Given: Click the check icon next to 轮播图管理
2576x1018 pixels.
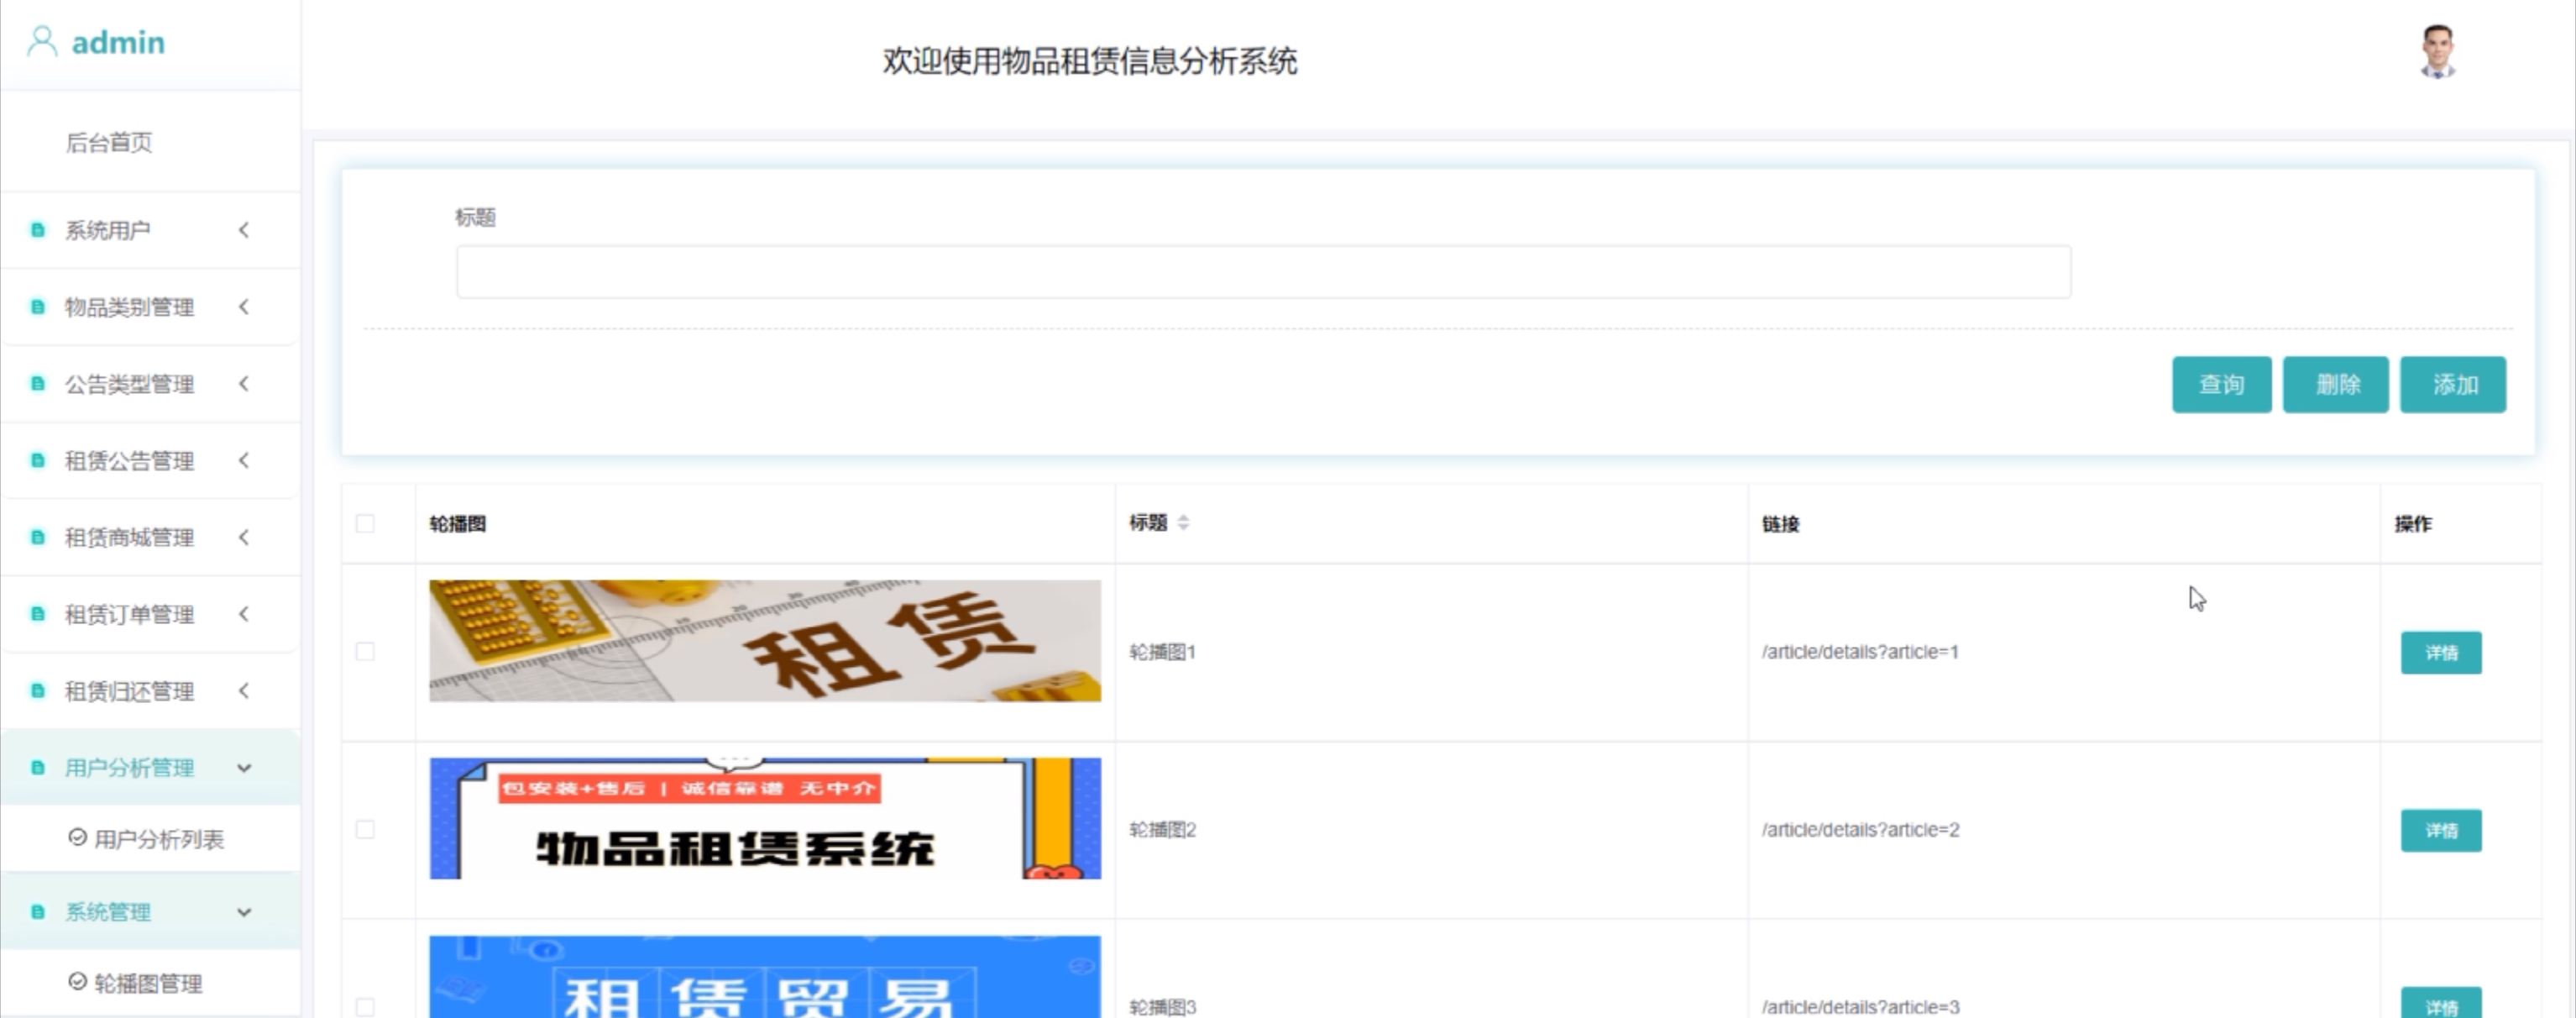Looking at the screenshot, I should (77, 982).
